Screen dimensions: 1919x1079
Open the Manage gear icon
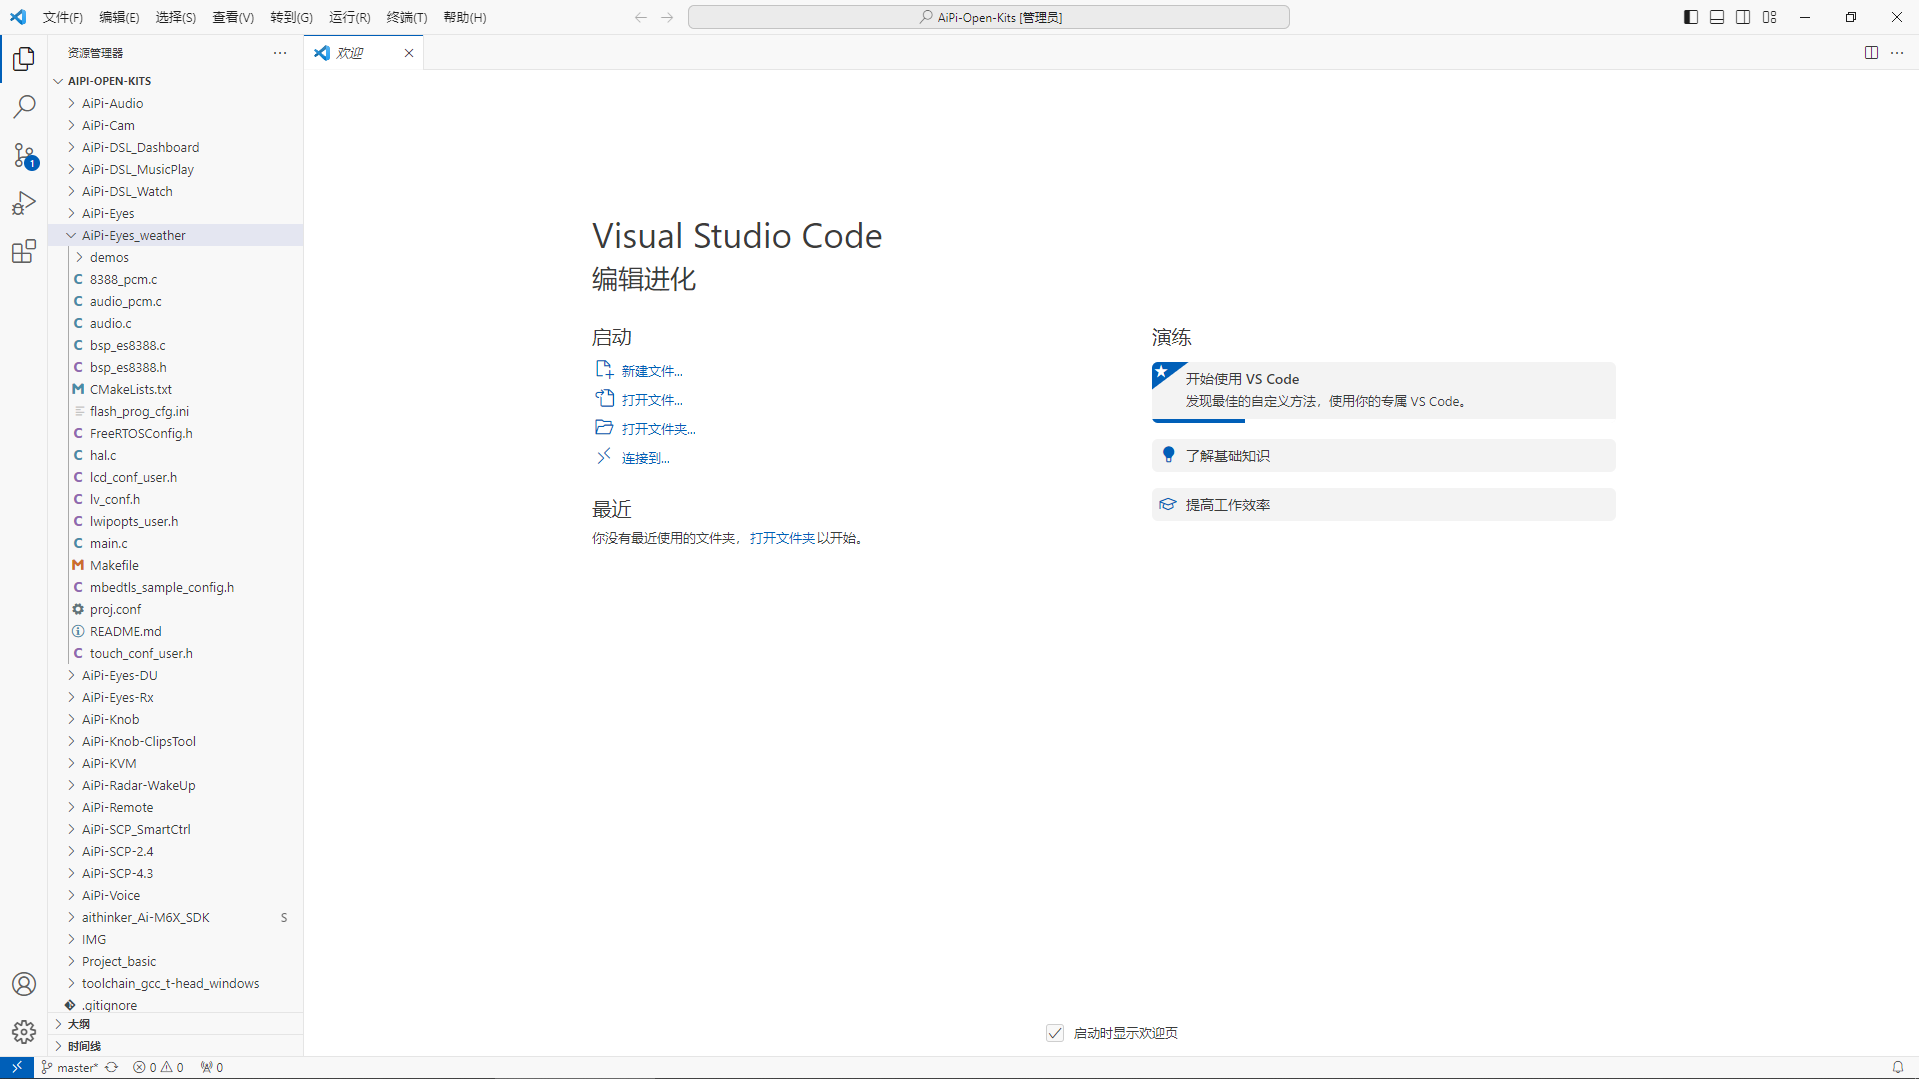24,1032
